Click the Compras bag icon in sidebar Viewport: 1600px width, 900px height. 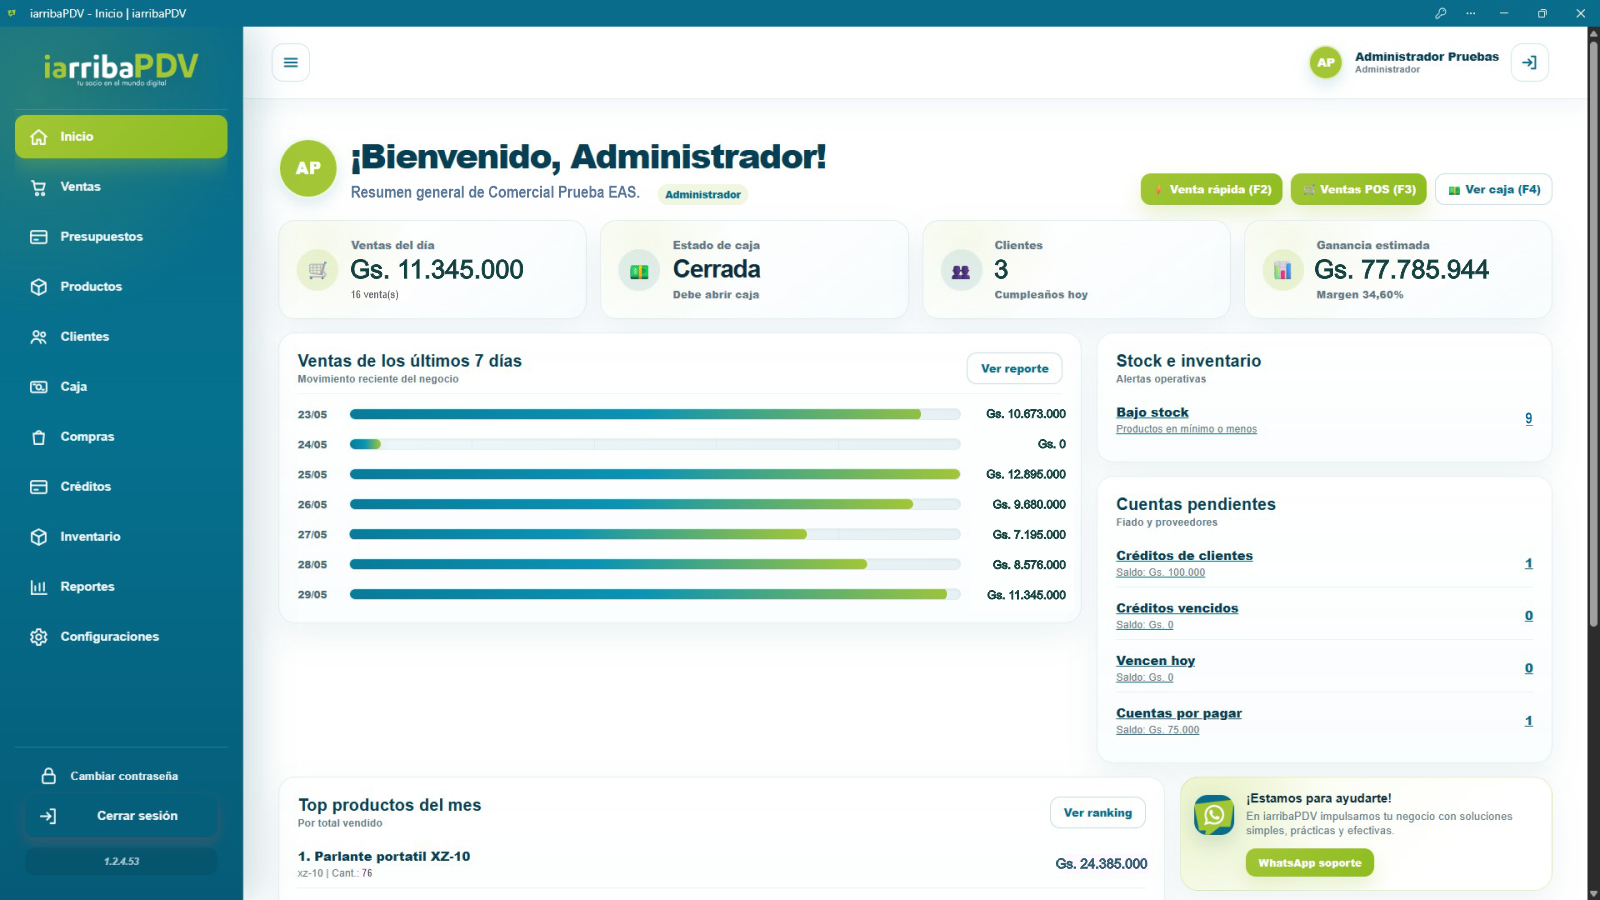click(39, 437)
